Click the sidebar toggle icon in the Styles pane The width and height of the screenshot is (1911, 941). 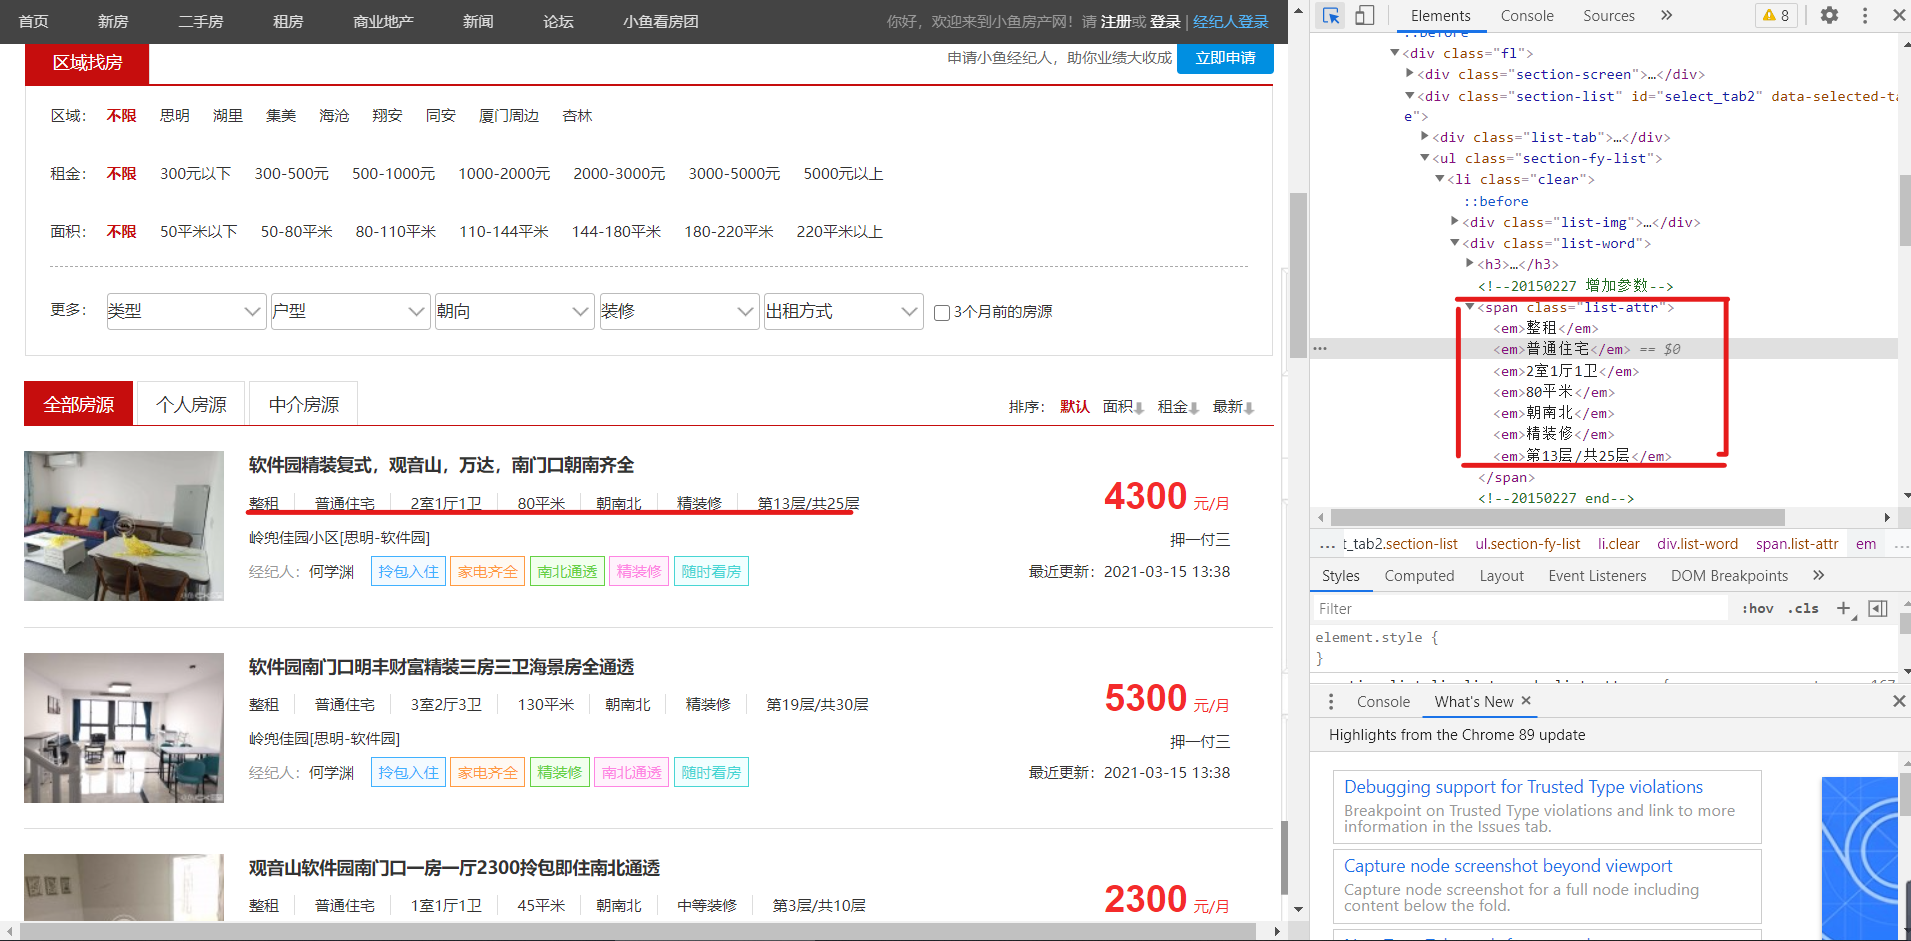click(x=1877, y=608)
